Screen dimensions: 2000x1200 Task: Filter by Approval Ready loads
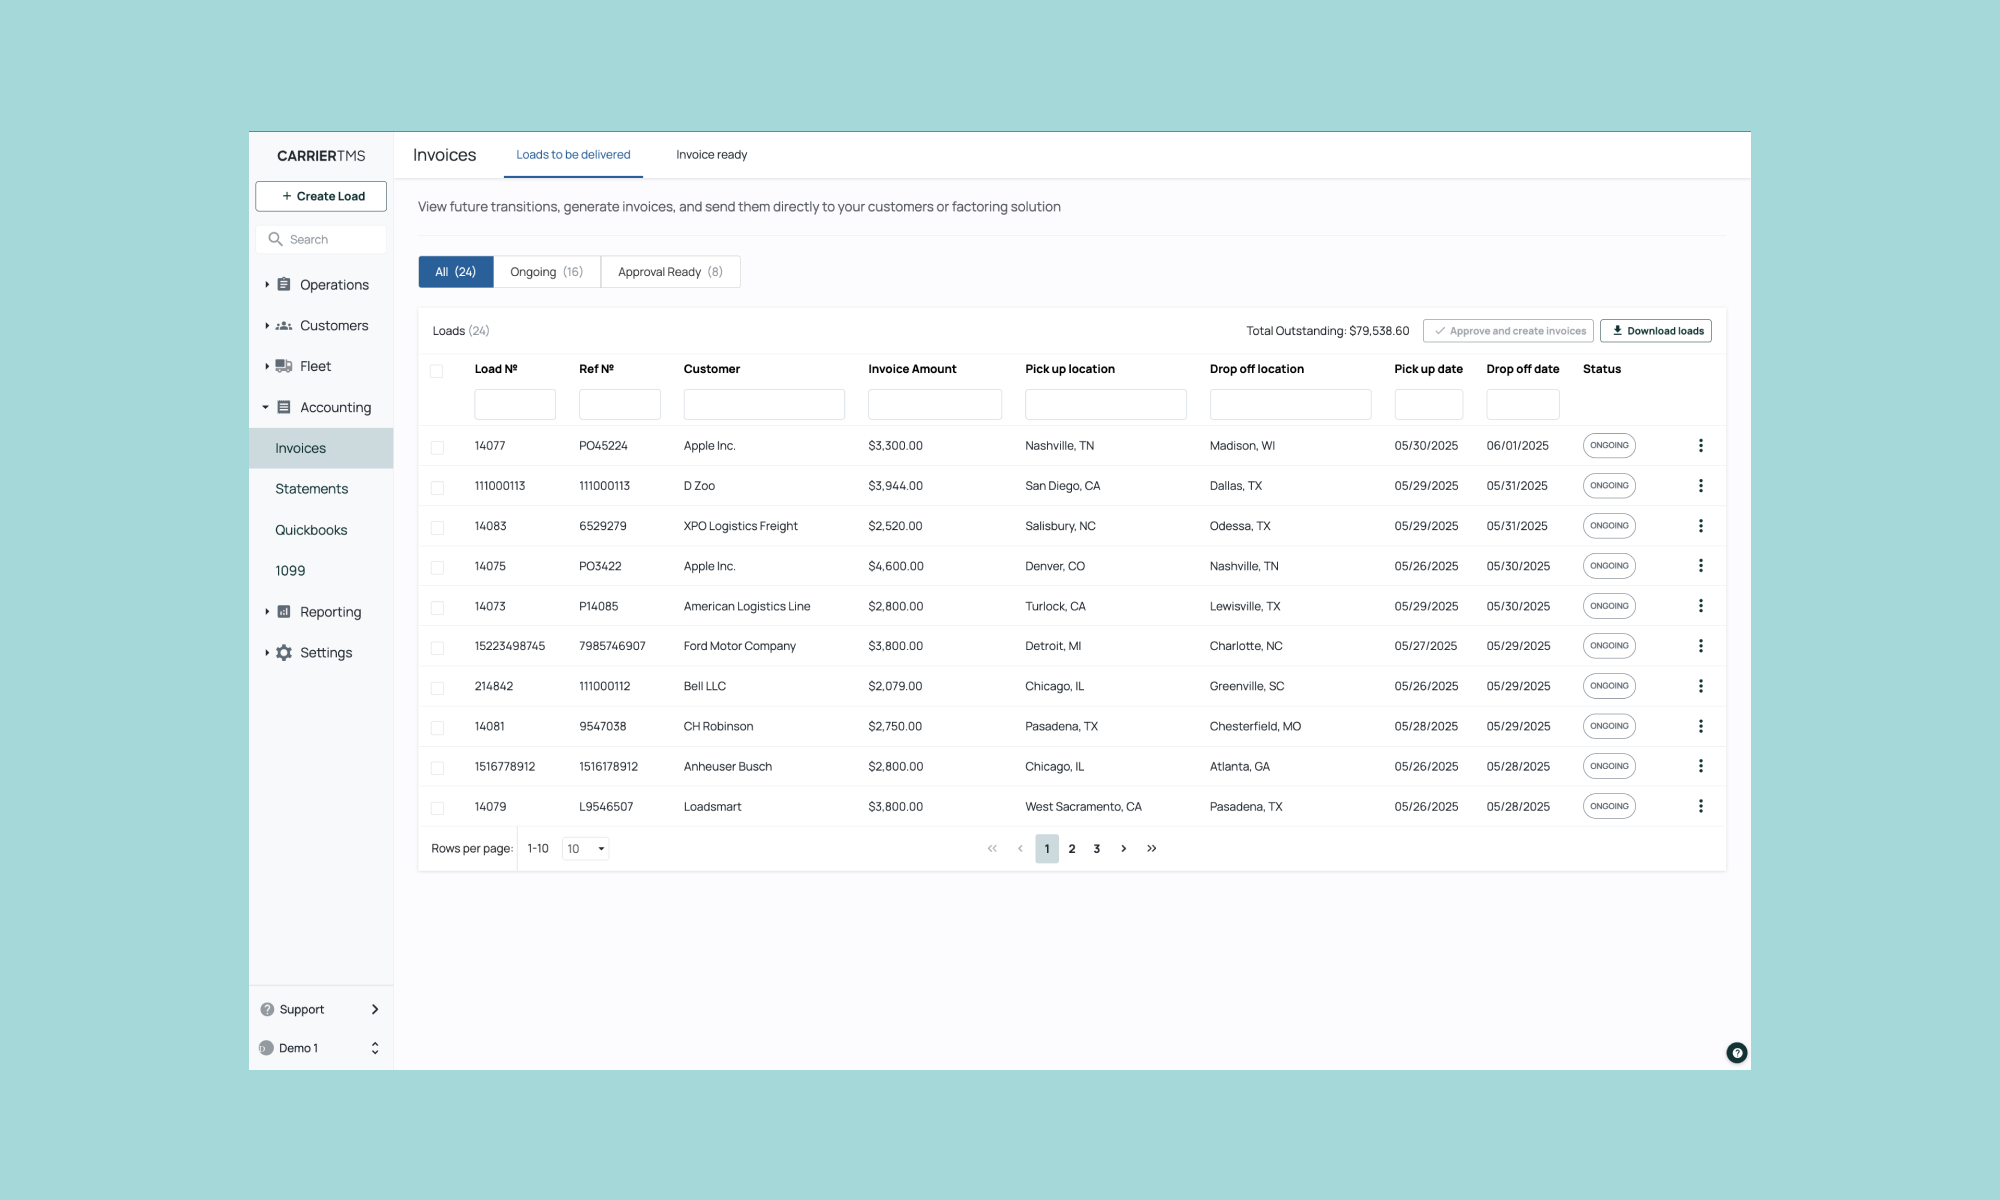pos(670,272)
